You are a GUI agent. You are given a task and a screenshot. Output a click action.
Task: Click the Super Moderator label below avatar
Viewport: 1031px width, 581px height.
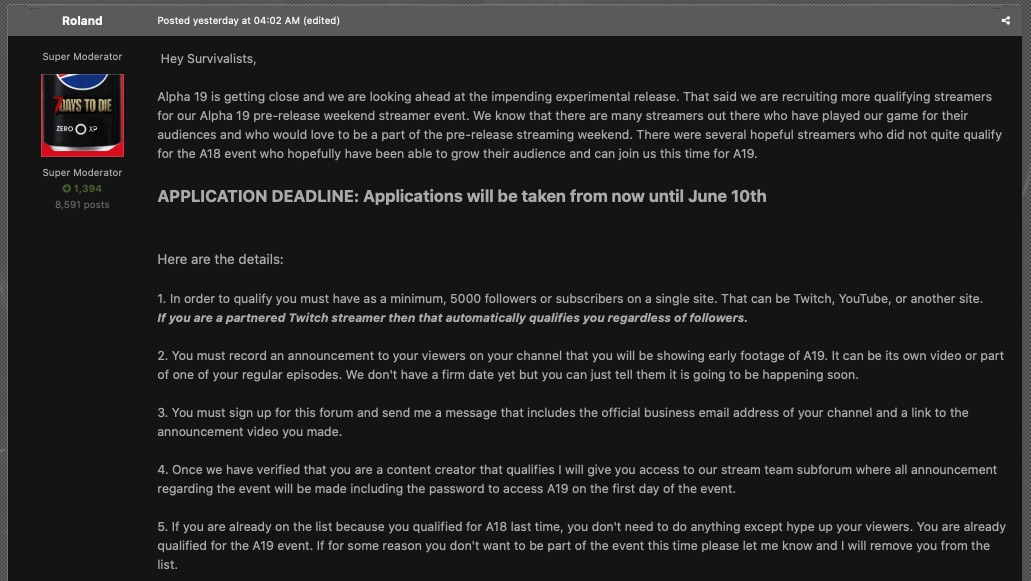pyautogui.click(x=82, y=173)
